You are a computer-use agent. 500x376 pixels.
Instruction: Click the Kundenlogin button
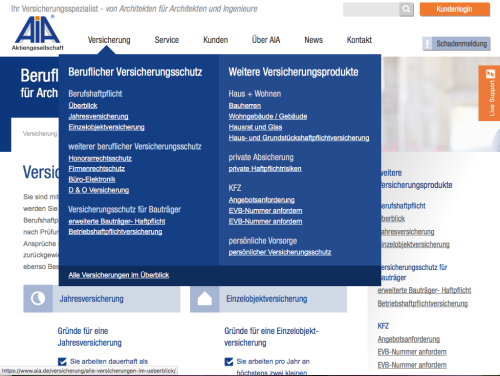click(455, 9)
